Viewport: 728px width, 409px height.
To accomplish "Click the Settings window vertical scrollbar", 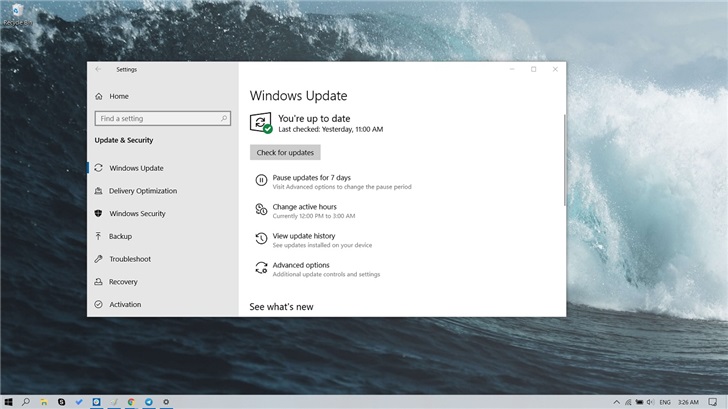I will point(564,160).
